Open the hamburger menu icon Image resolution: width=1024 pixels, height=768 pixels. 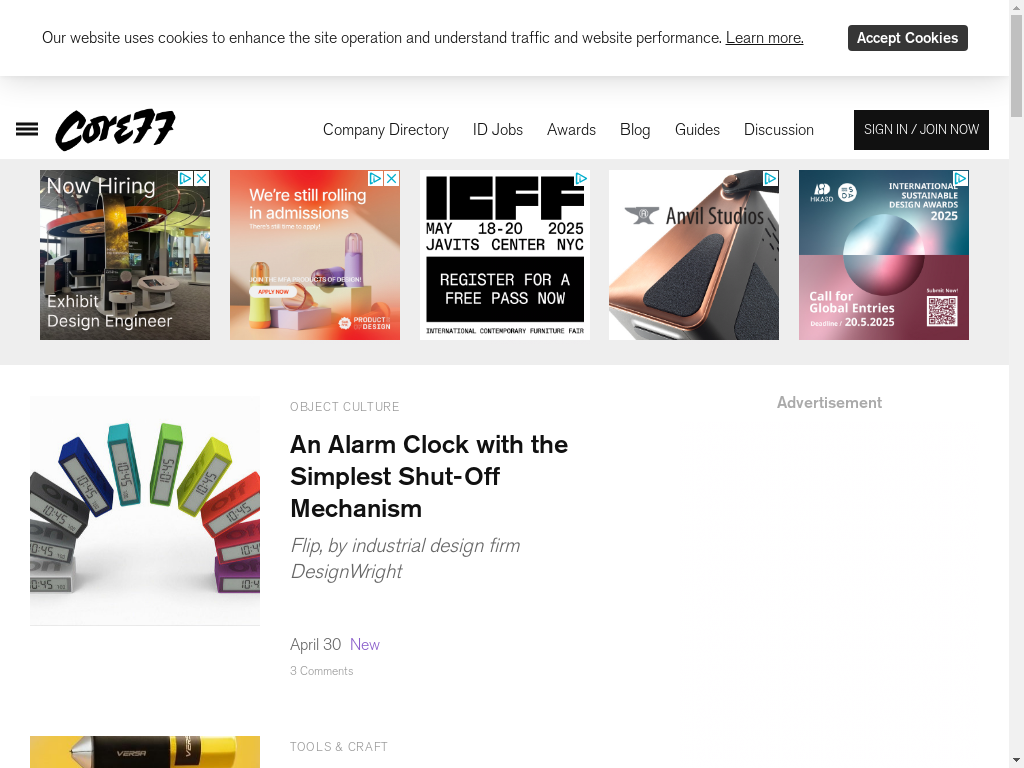pyautogui.click(x=27, y=129)
